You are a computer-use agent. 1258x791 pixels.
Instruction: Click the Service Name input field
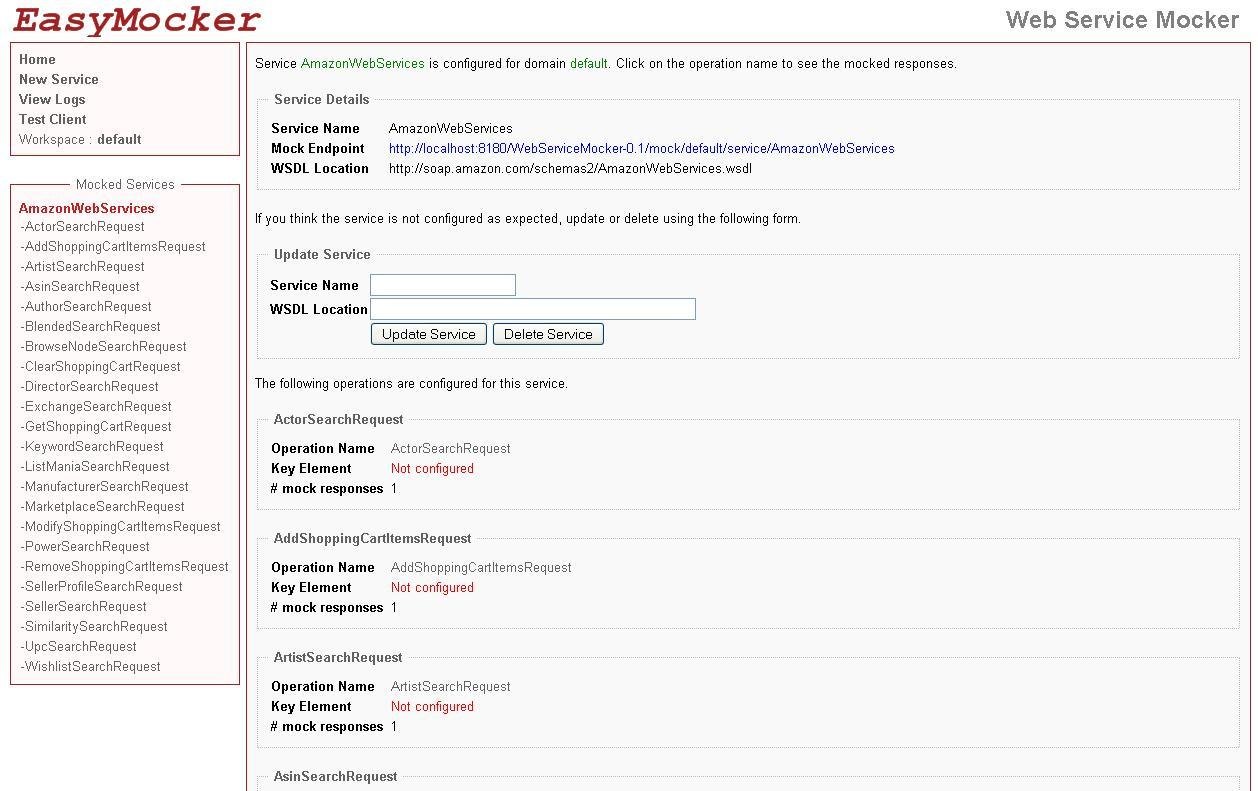[442, 284]
